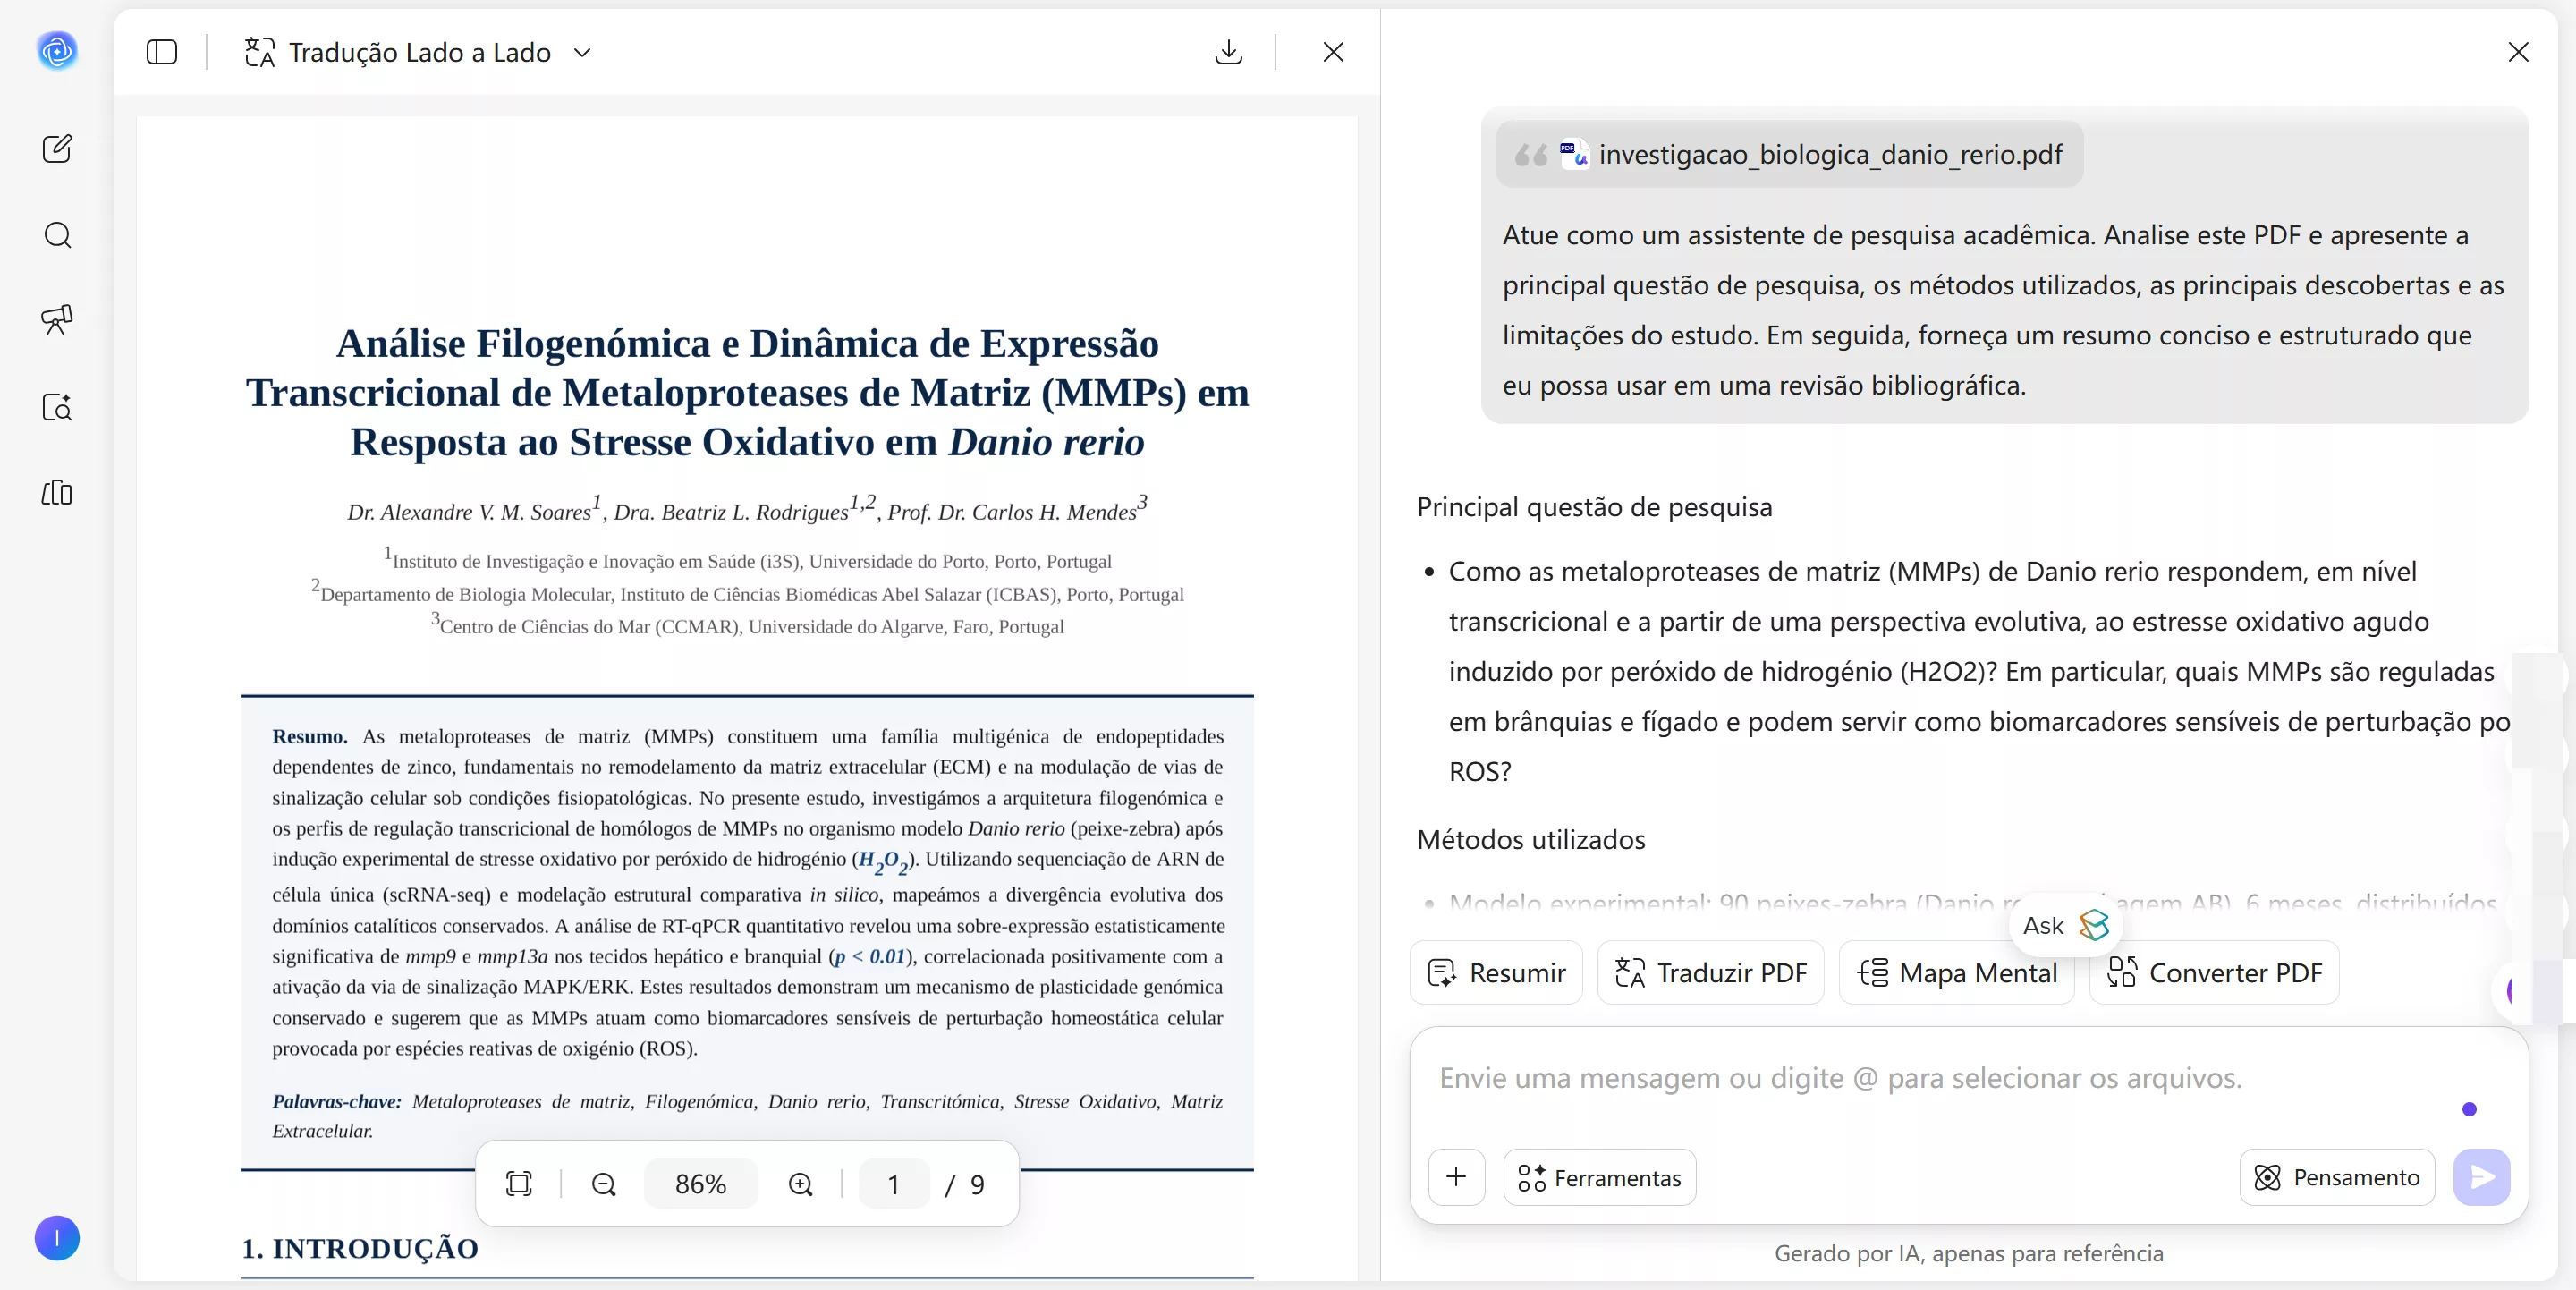Open the library books sidebar icon

pos(57,493)
